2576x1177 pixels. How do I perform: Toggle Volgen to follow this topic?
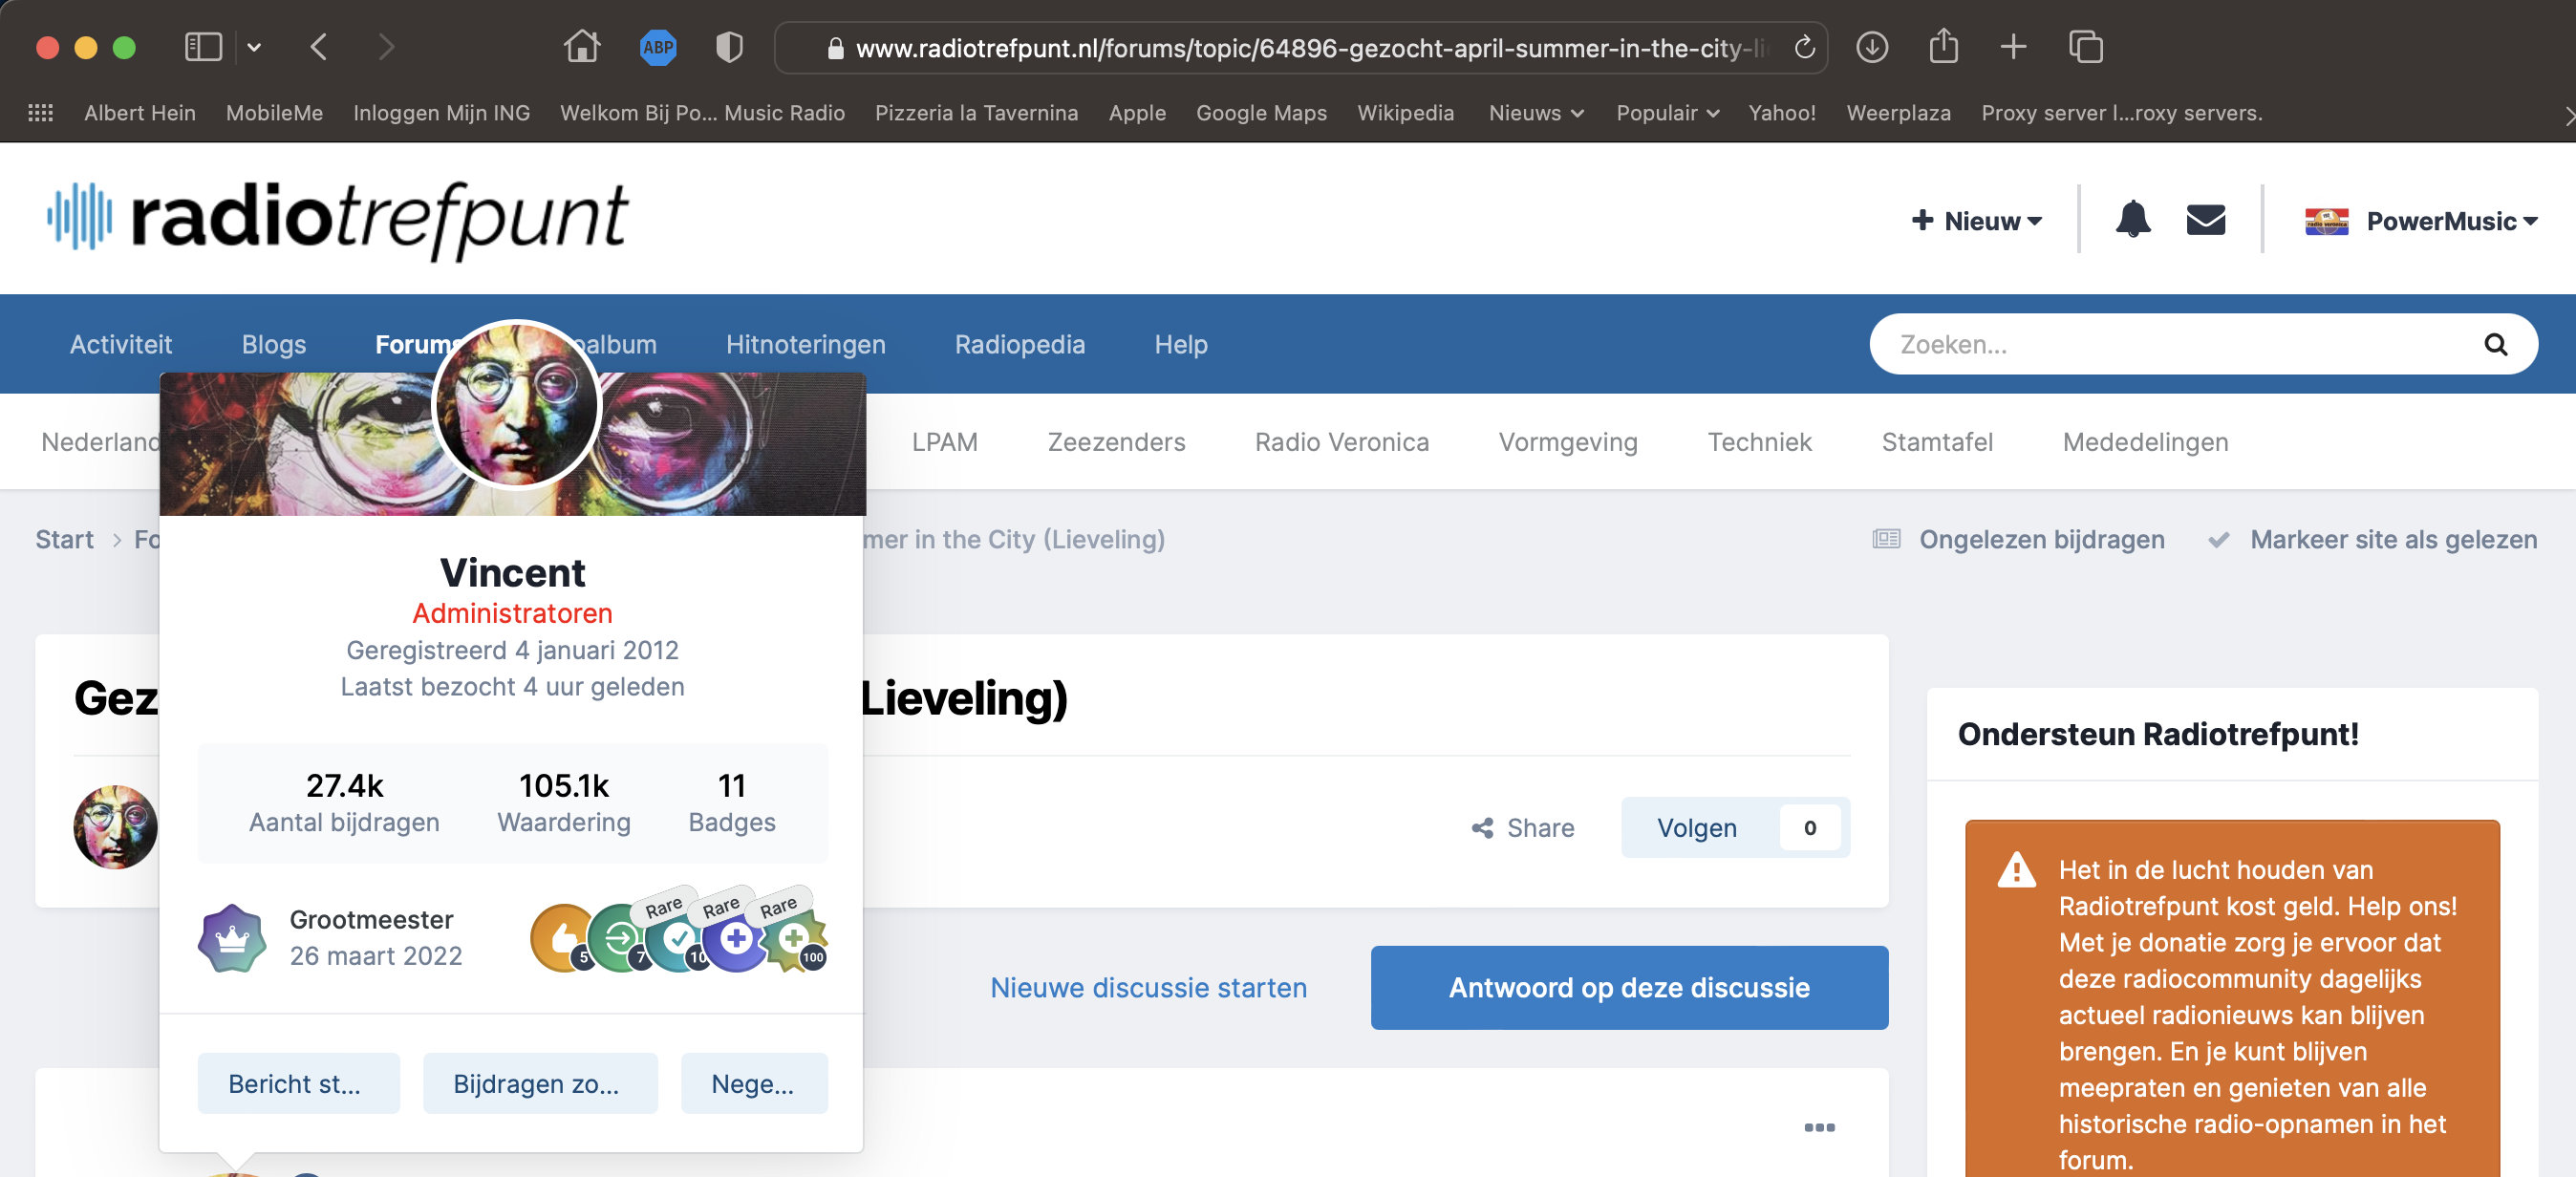click(x=1697, y=828)
